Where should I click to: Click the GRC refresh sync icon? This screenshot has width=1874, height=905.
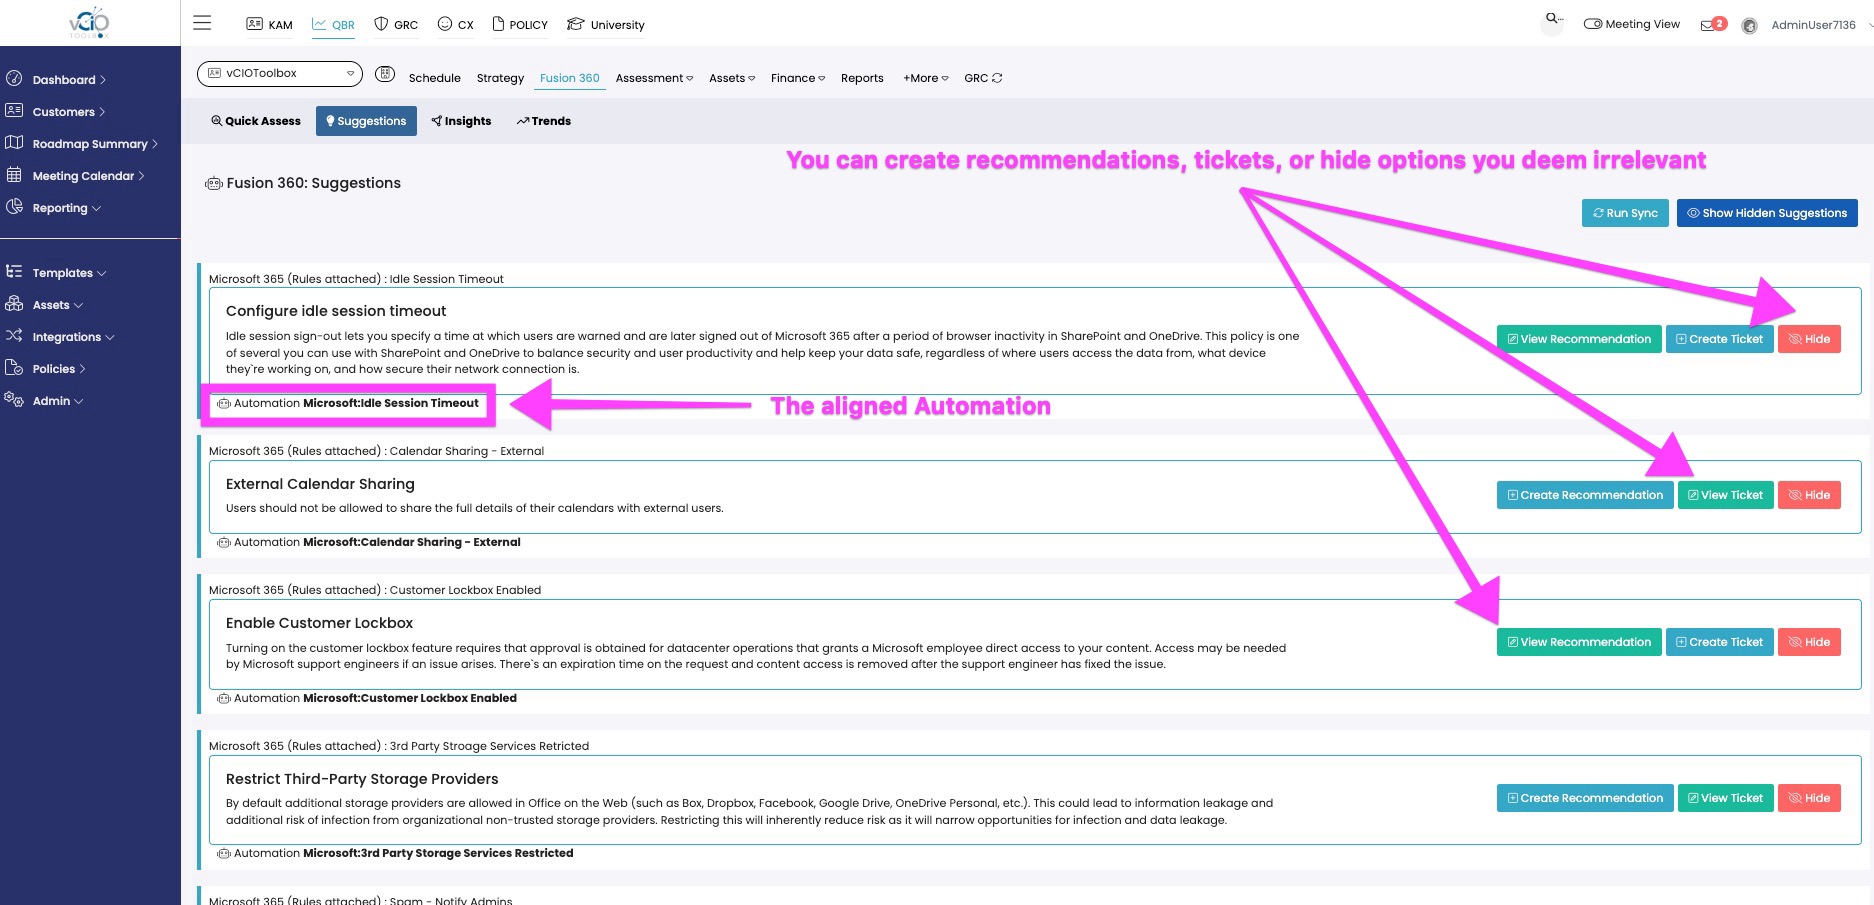tap(997, 78)
